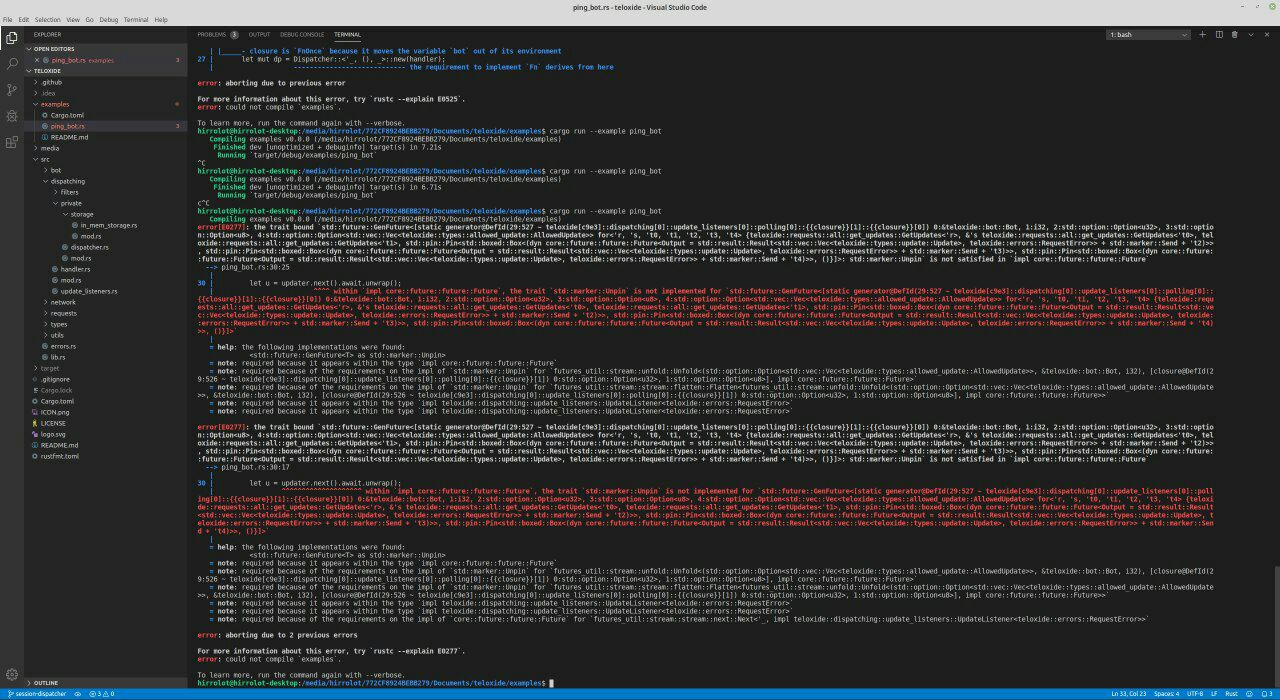The height and width of the screenshot is (700, 1280).
Task: Open the View menu
Action: tap(71, 20)
